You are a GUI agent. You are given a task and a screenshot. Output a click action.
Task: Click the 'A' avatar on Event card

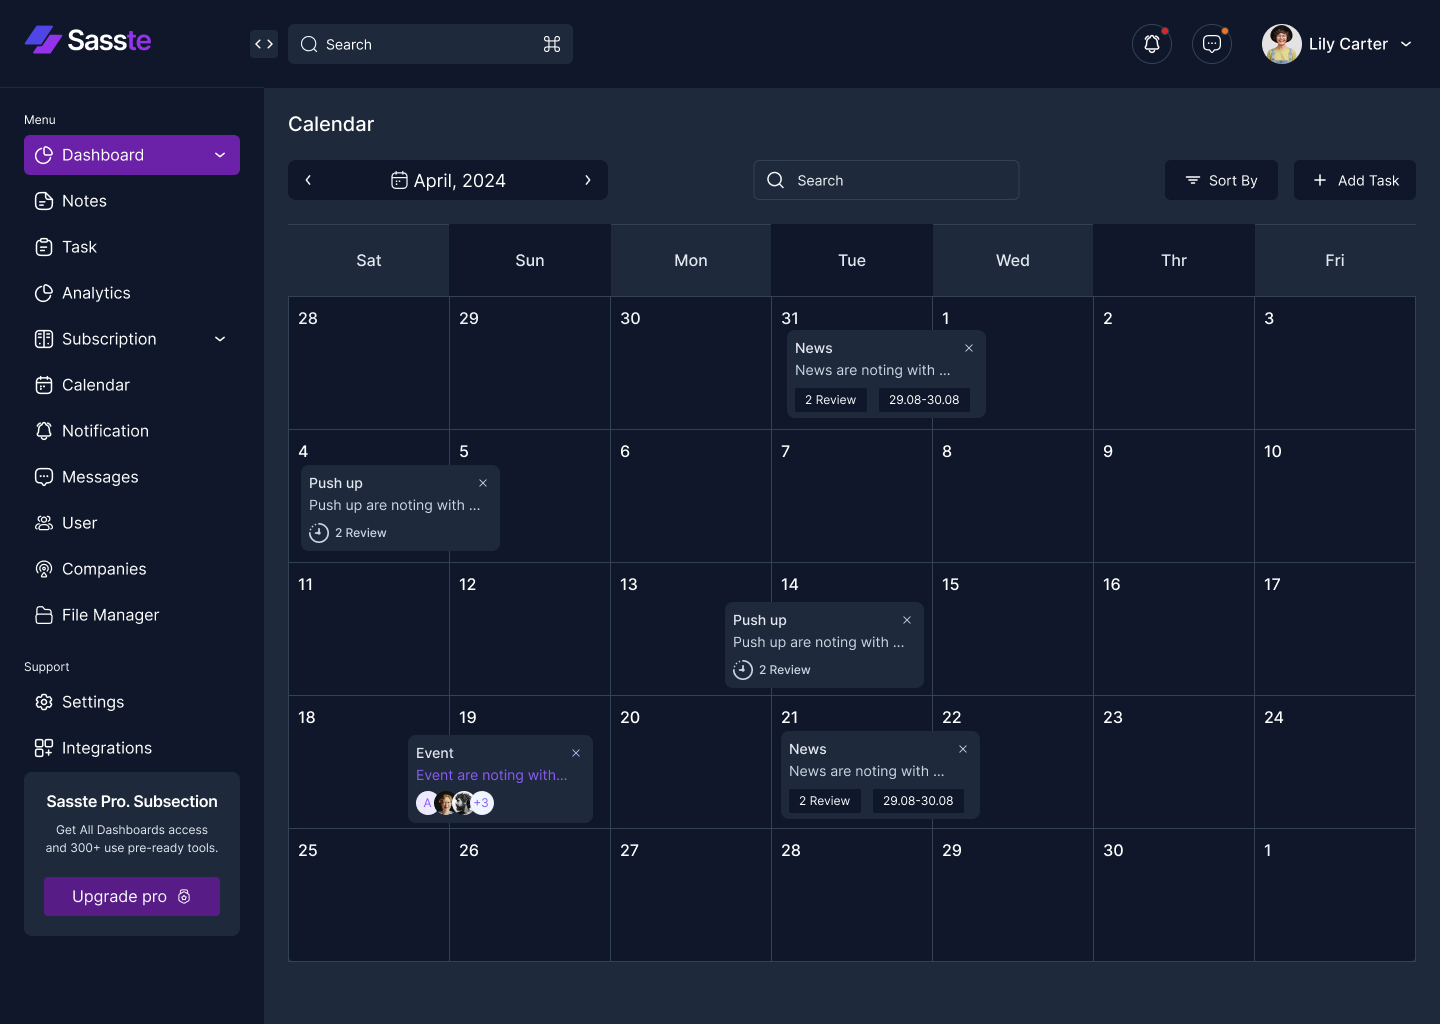427,803
